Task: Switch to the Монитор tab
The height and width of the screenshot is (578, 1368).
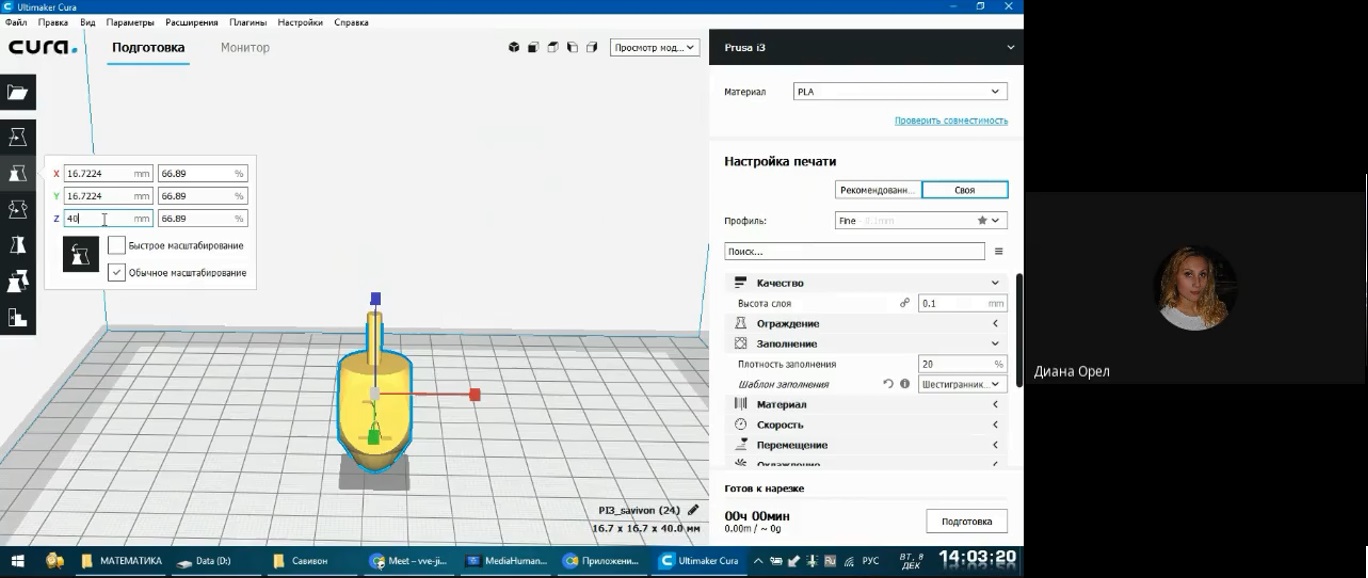Action: [245, 47]
